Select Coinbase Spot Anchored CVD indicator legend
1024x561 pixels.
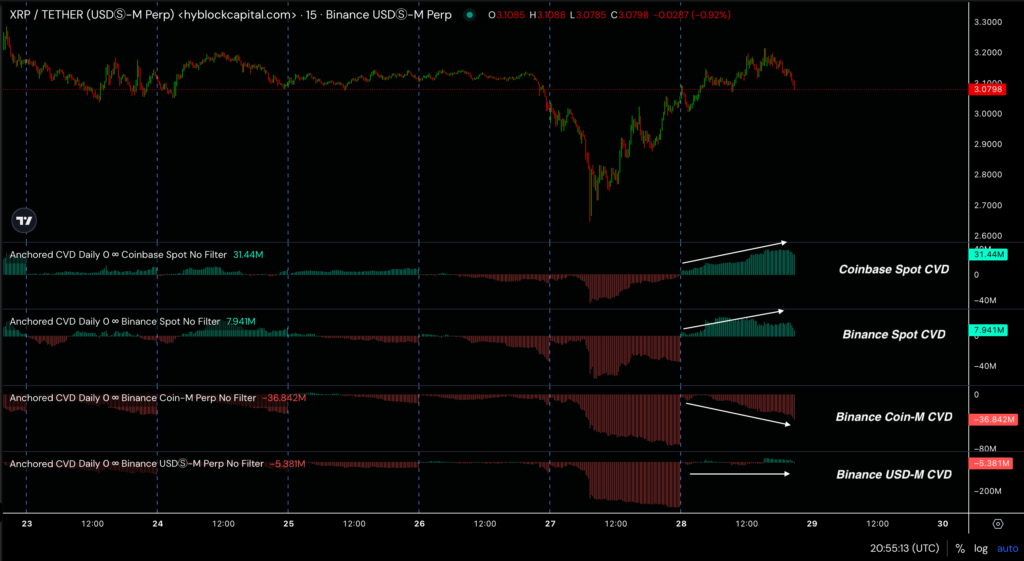coord(117,255)
